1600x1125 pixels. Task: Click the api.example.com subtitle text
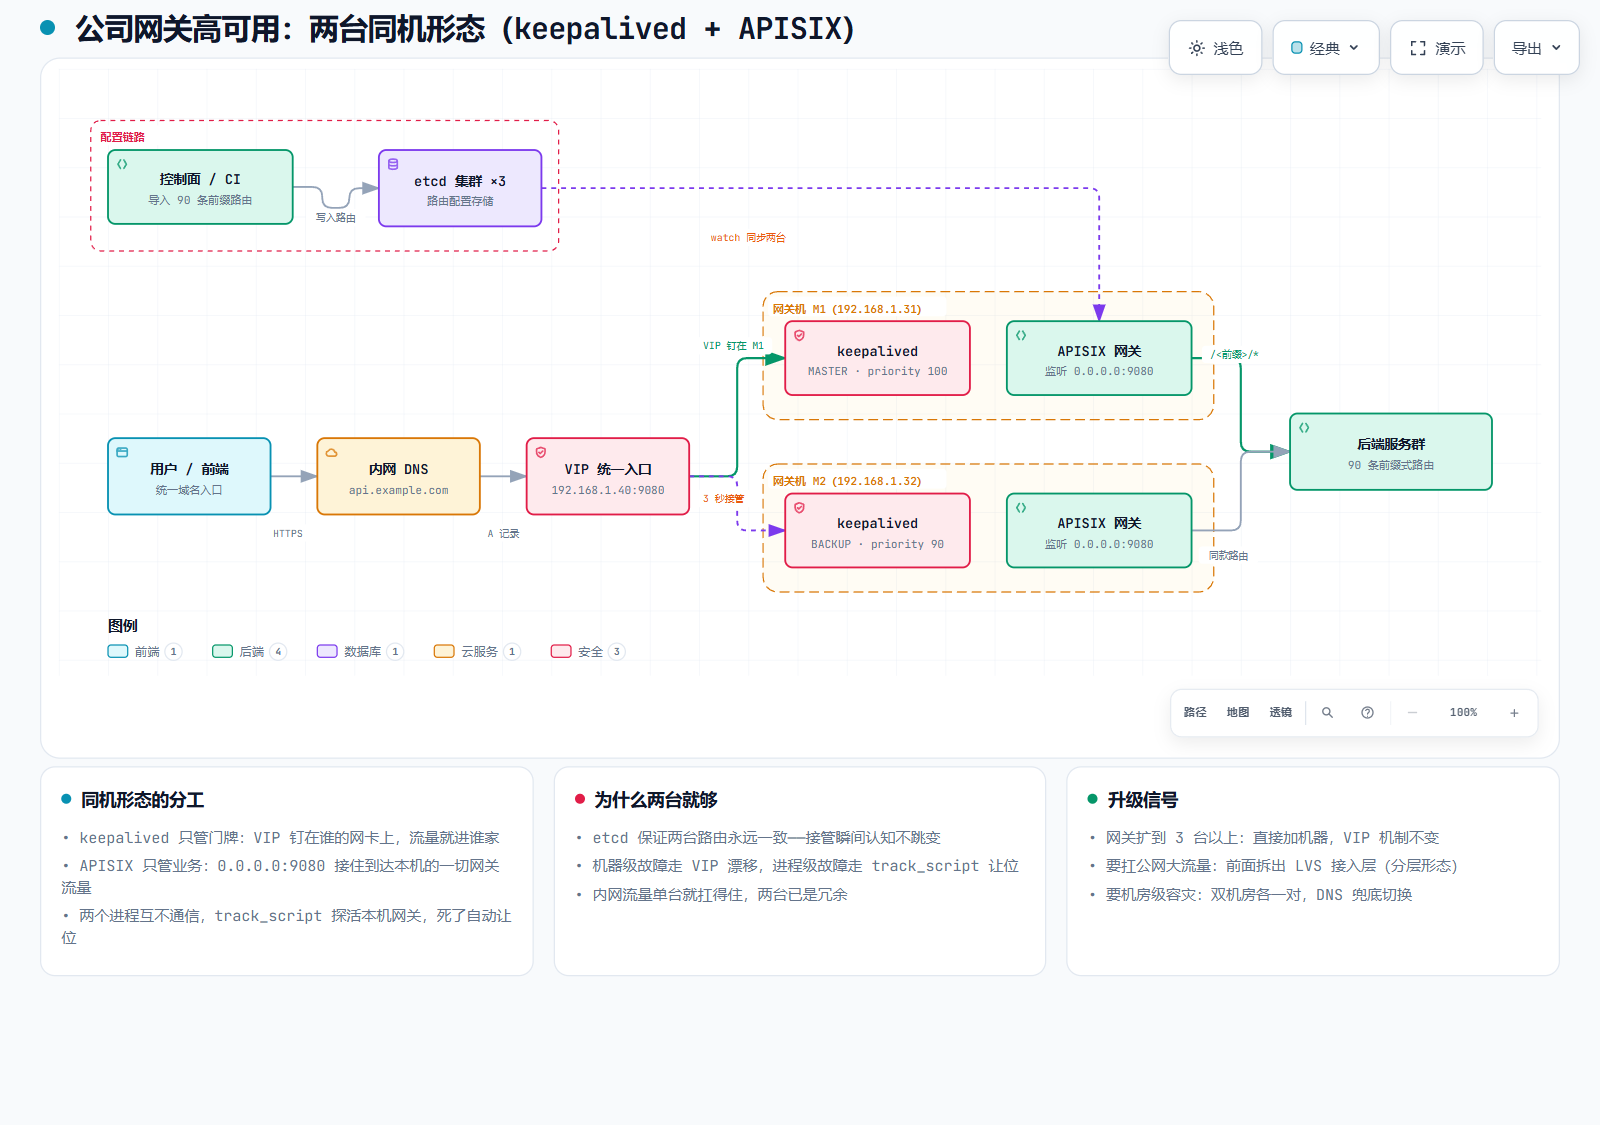[x=399, y=490]
